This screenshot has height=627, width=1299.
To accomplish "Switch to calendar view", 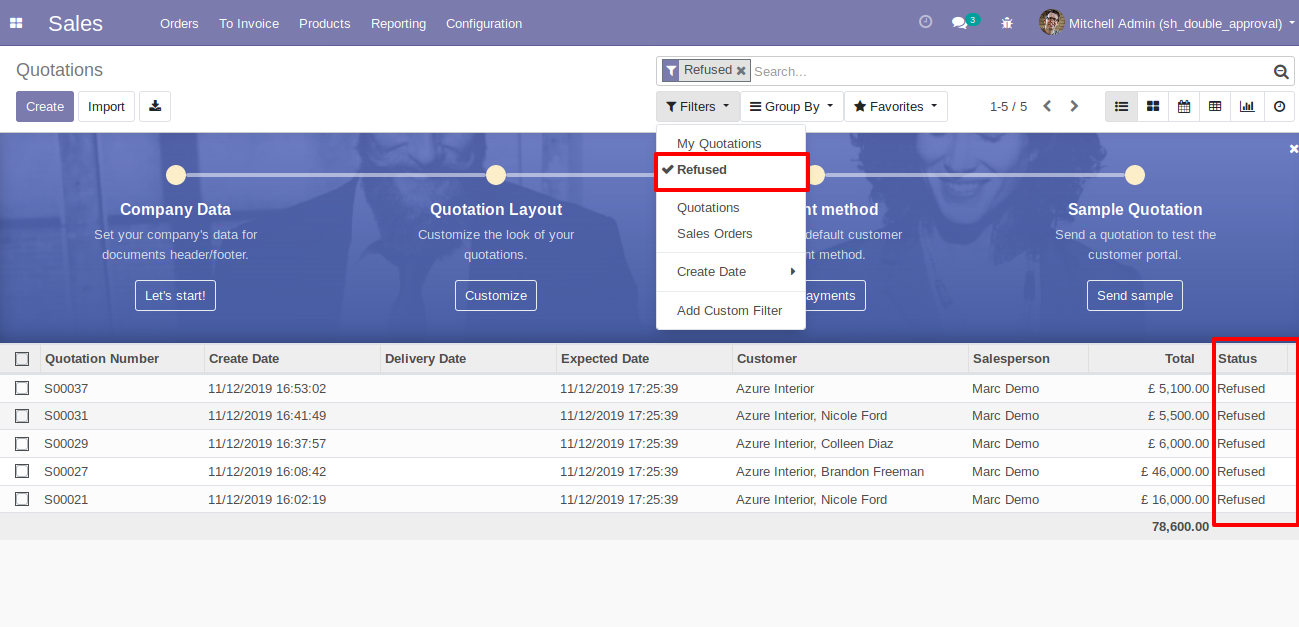I will [x=1184, y=106].
